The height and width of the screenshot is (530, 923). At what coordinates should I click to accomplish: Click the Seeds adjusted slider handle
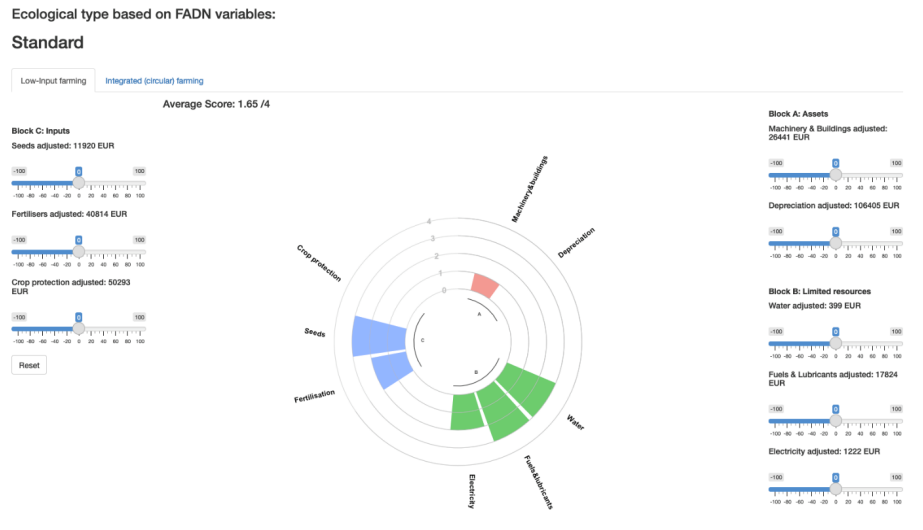coord(78,183)
